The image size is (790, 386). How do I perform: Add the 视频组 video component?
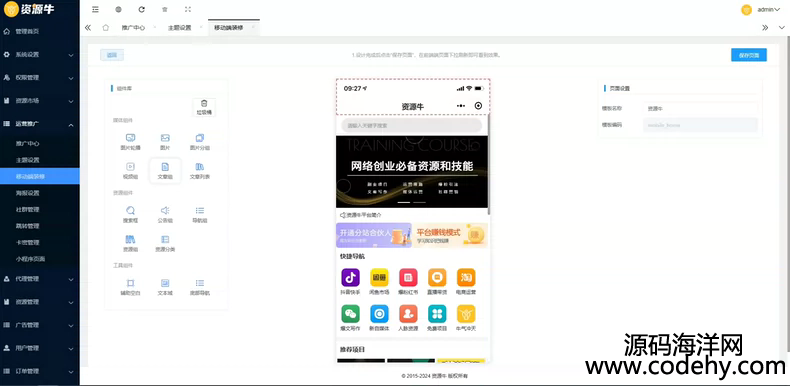click(x=130, y=170)
